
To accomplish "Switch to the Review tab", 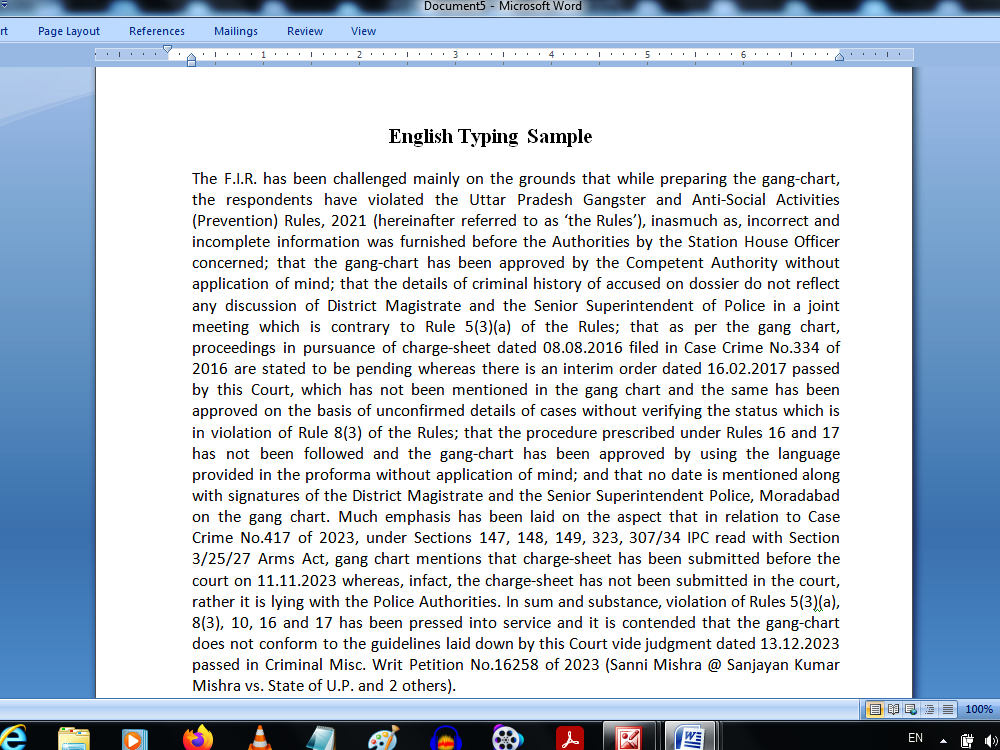I will [305, 31].
